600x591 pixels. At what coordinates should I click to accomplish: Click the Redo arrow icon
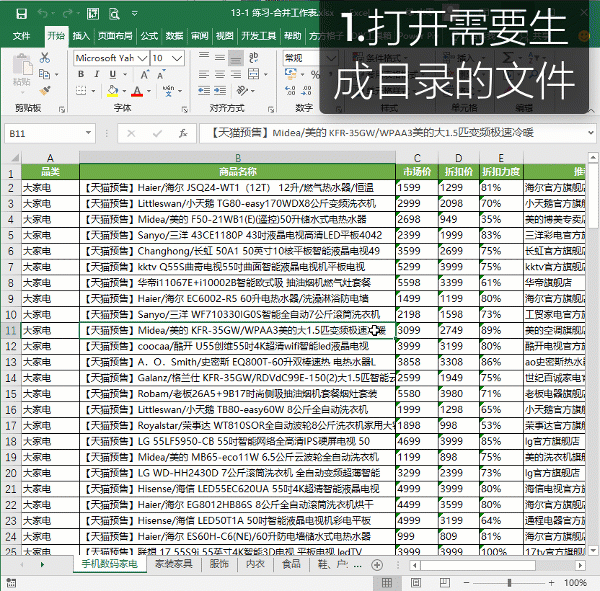point(67,14)
